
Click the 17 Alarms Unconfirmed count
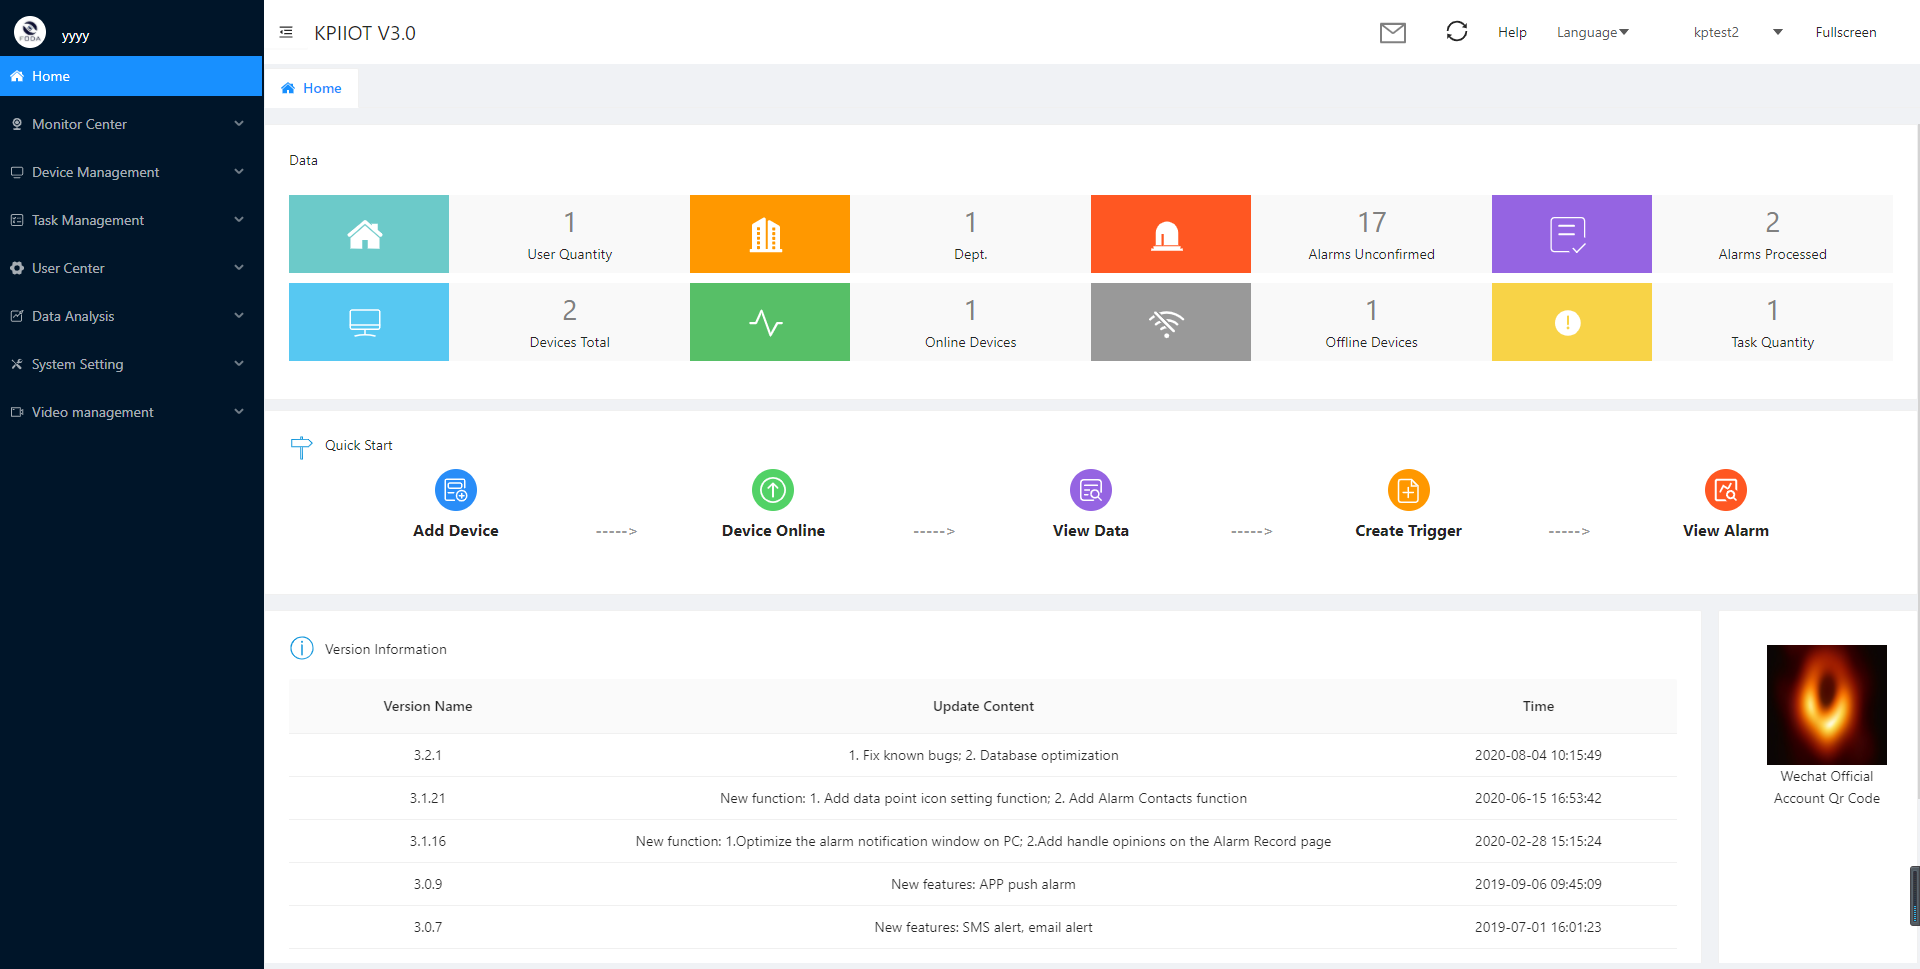[1372, 222]
